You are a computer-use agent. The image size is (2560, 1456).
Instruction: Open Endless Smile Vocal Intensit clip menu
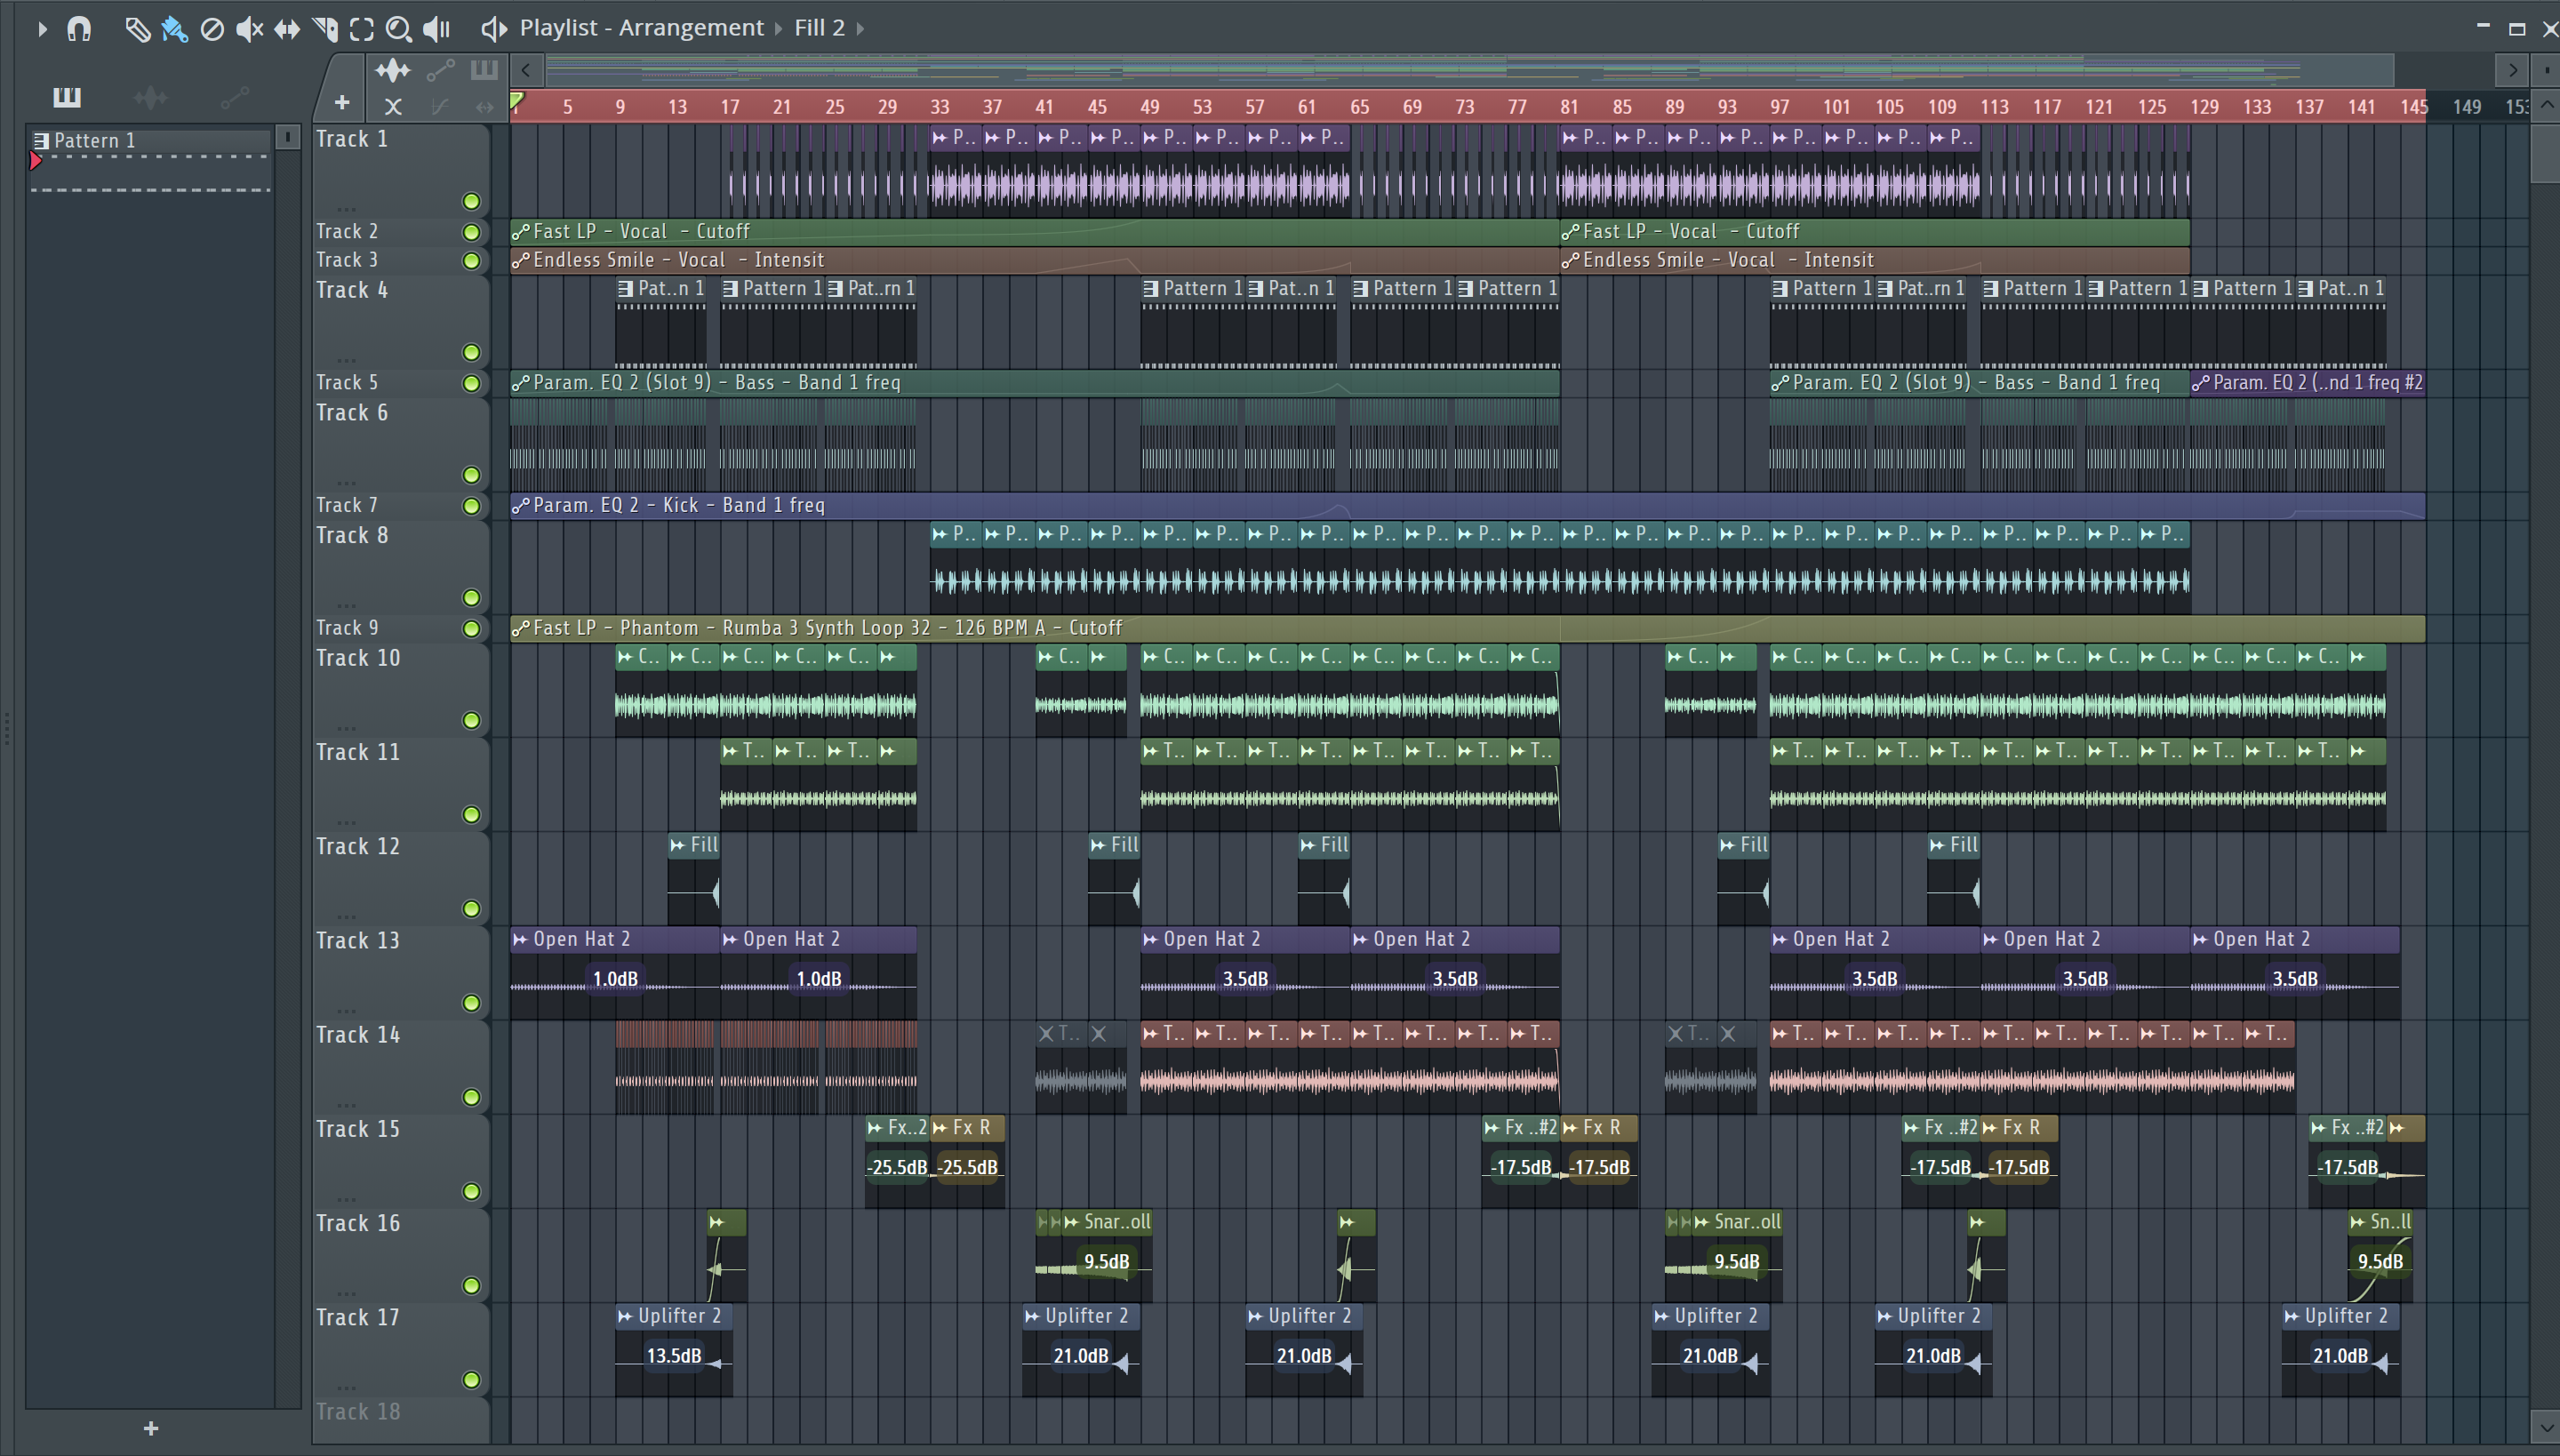tap(519, 261)
